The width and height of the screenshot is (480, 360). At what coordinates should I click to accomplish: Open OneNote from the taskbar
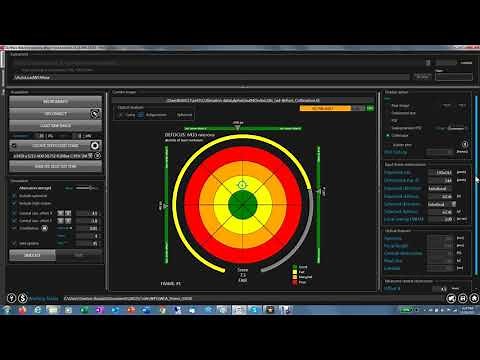click(99, 310)
